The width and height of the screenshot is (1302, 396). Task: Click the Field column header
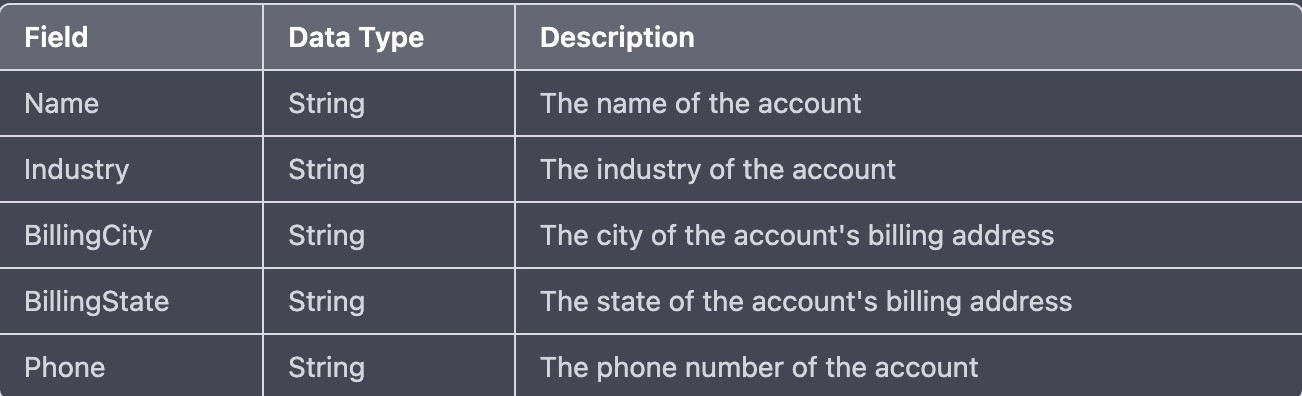coord(132,37)
